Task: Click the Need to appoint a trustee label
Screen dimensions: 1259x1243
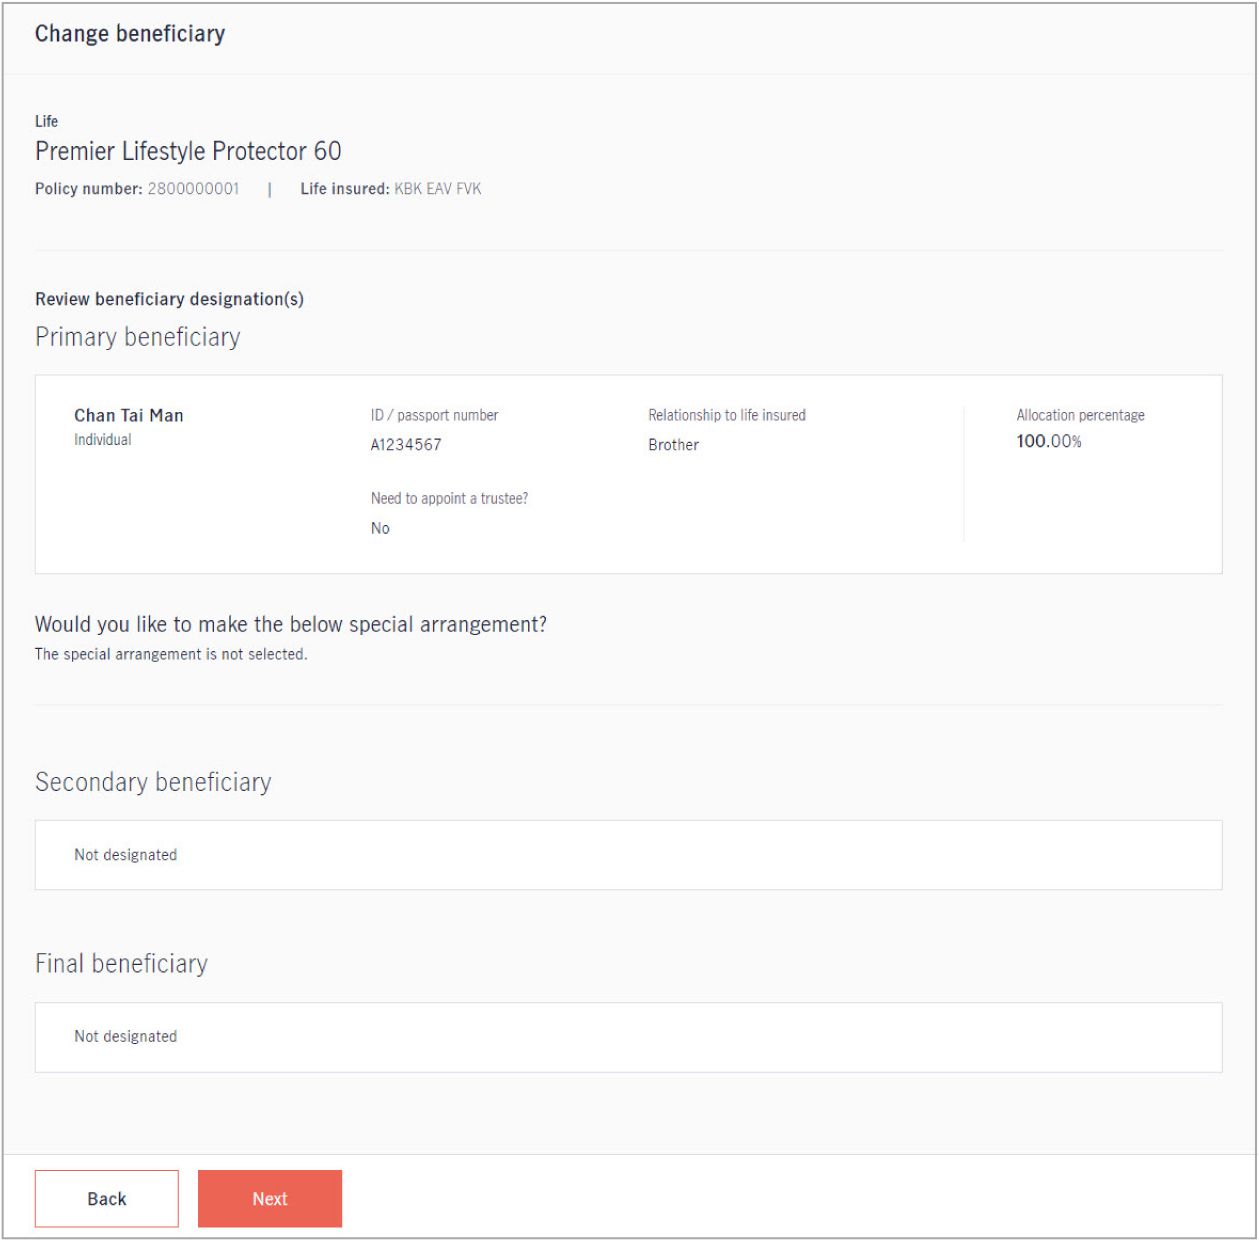Action: 449,498
